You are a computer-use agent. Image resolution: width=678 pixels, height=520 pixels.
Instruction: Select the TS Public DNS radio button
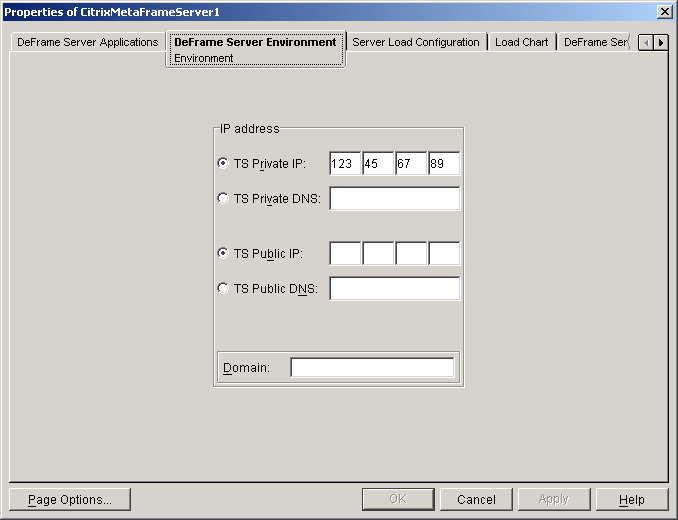point(223,288)
